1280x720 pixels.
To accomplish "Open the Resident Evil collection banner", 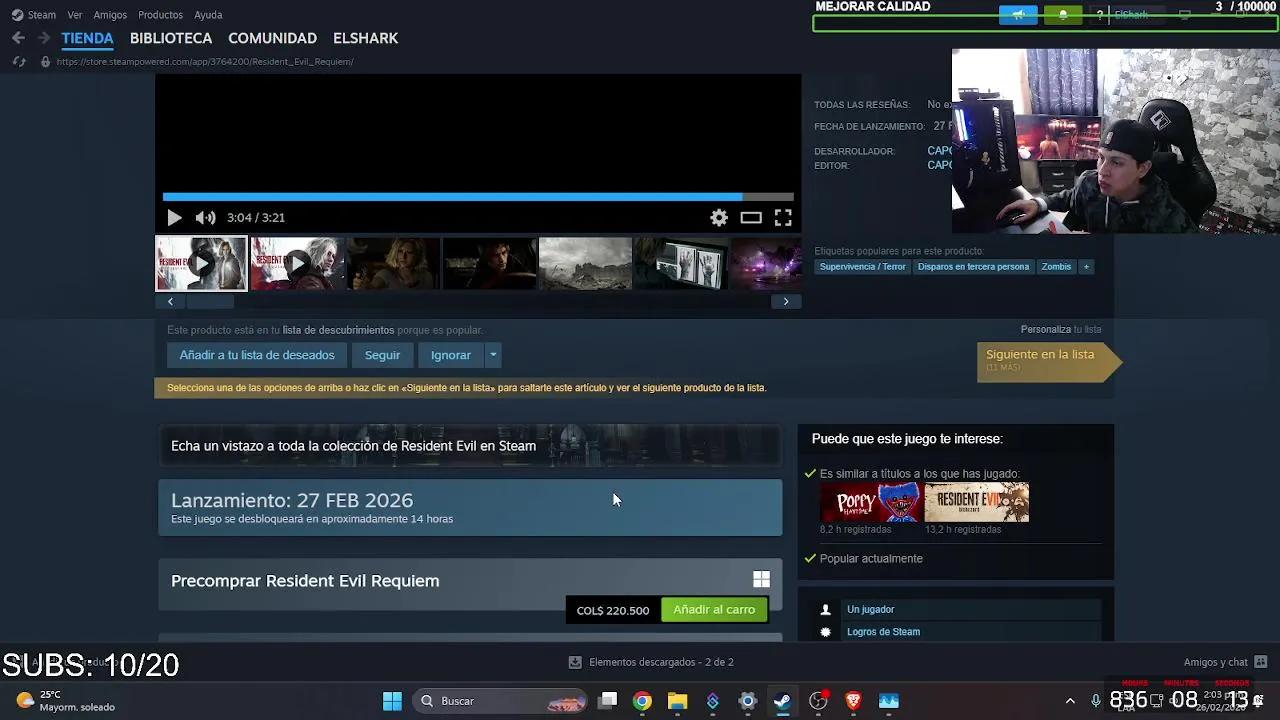I will pyautogui.click(x=470, y=446).
